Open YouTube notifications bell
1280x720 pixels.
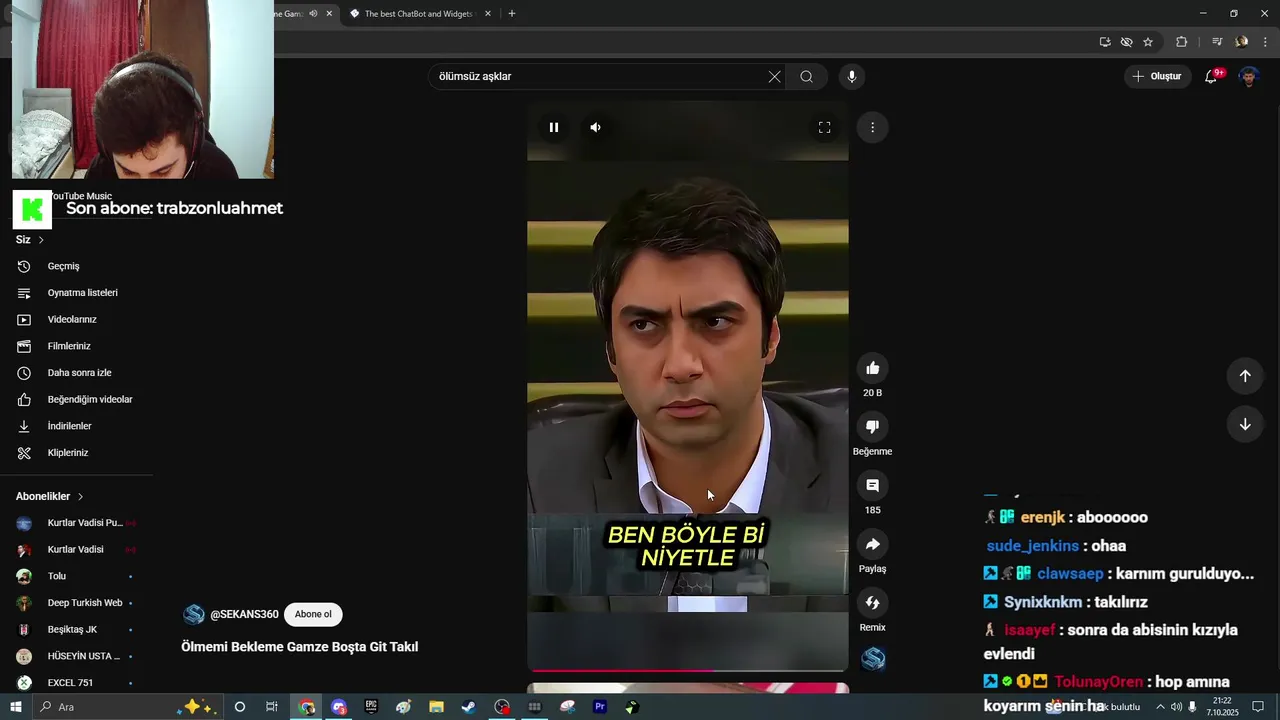coord(1211,77)
